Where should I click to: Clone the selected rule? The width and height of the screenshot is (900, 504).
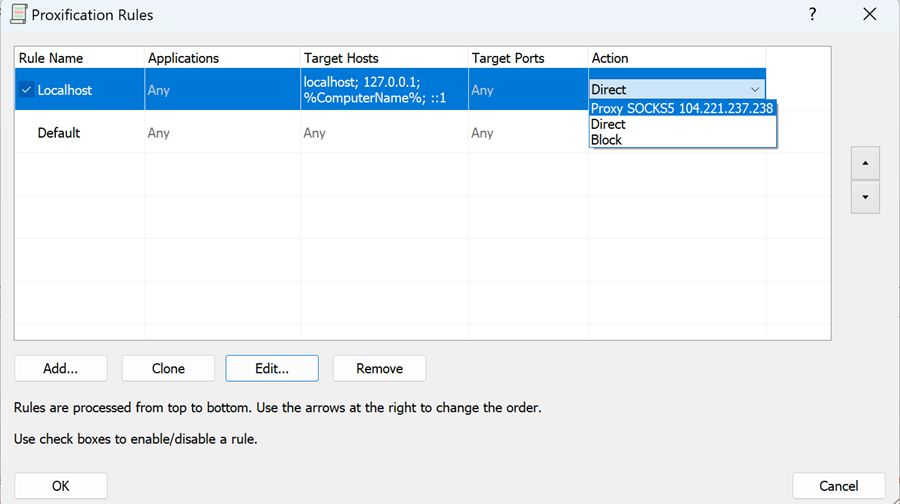click(x=168, y=369)
